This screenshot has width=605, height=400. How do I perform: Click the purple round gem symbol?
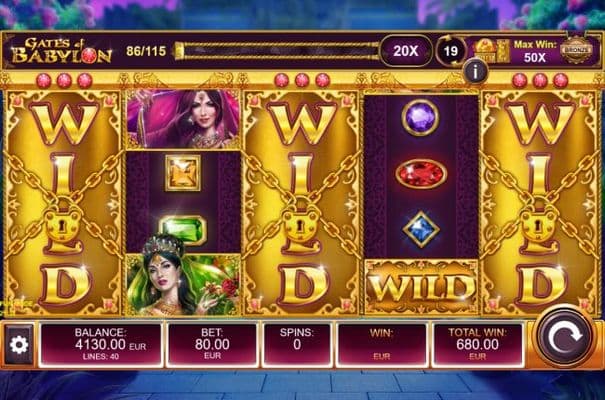tap(421, 117)
